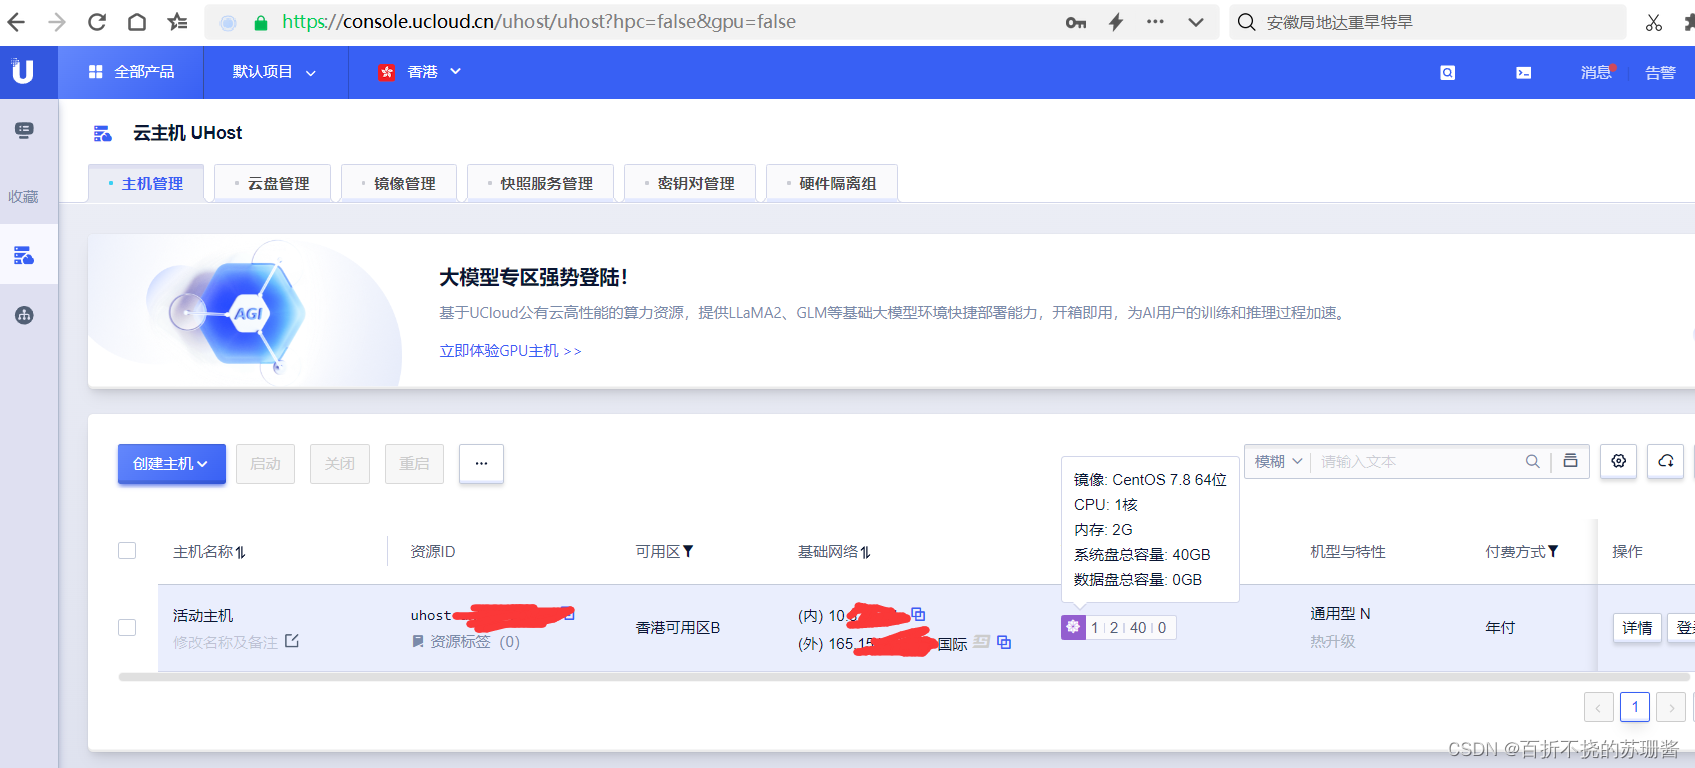Expand the address bar chevron dropdown
The height and width of the screenshot is (768, 1695).
coord(1196,22)
